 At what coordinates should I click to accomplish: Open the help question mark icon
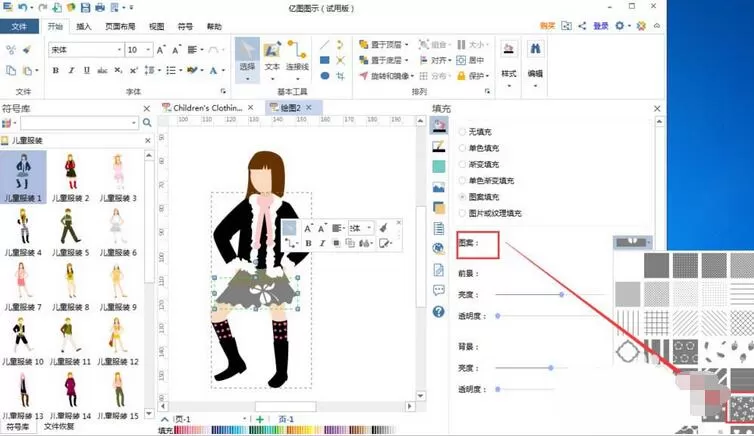point(439,311)
